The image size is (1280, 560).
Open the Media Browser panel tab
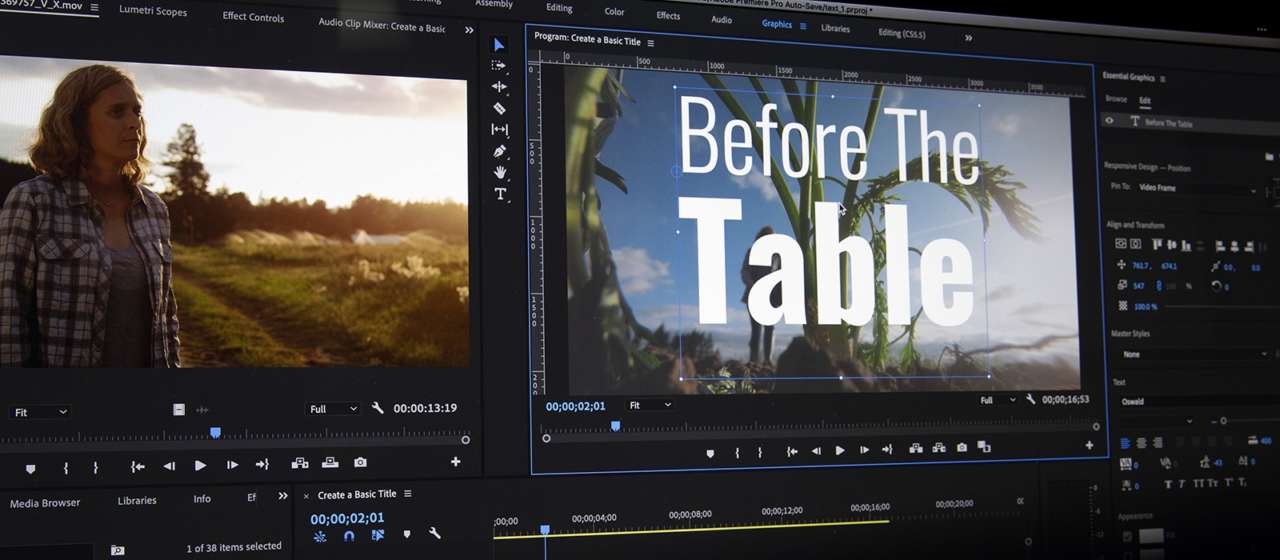tap(45, 503)
